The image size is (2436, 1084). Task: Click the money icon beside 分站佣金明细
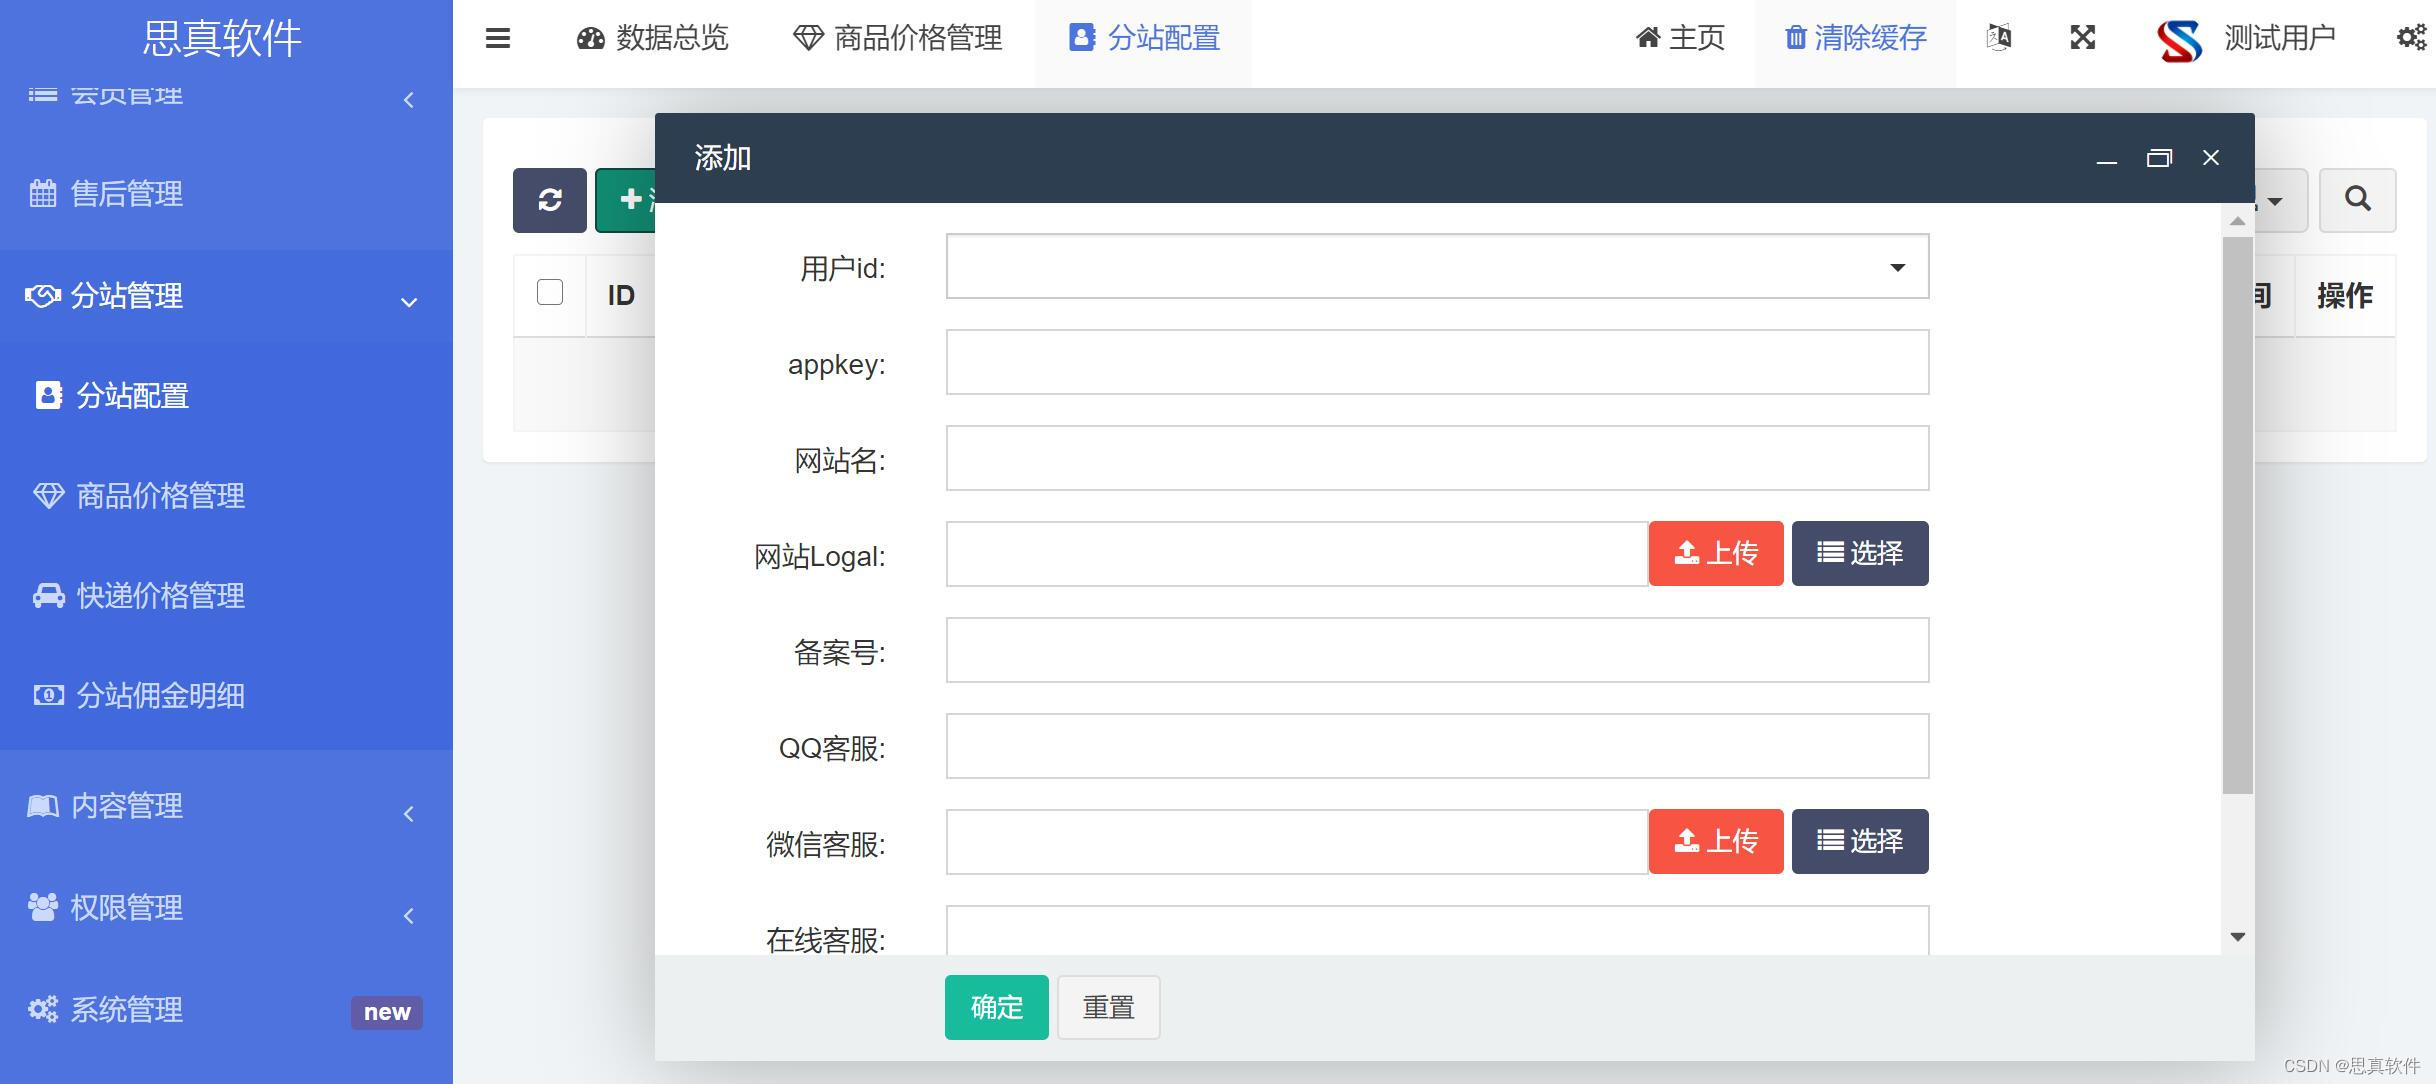49,695
